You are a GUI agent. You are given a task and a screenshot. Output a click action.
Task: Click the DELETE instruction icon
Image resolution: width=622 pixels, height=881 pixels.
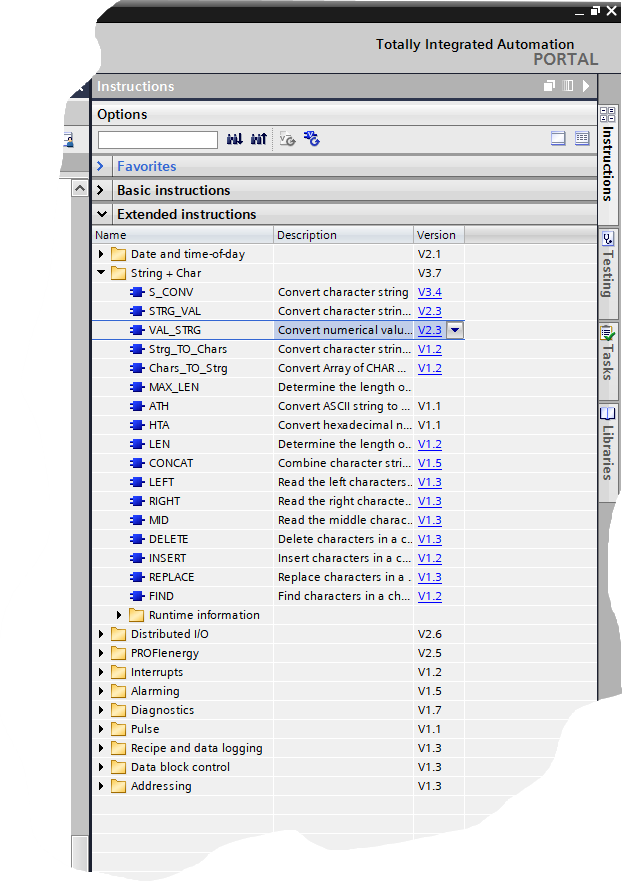click(x=137, y=539)
